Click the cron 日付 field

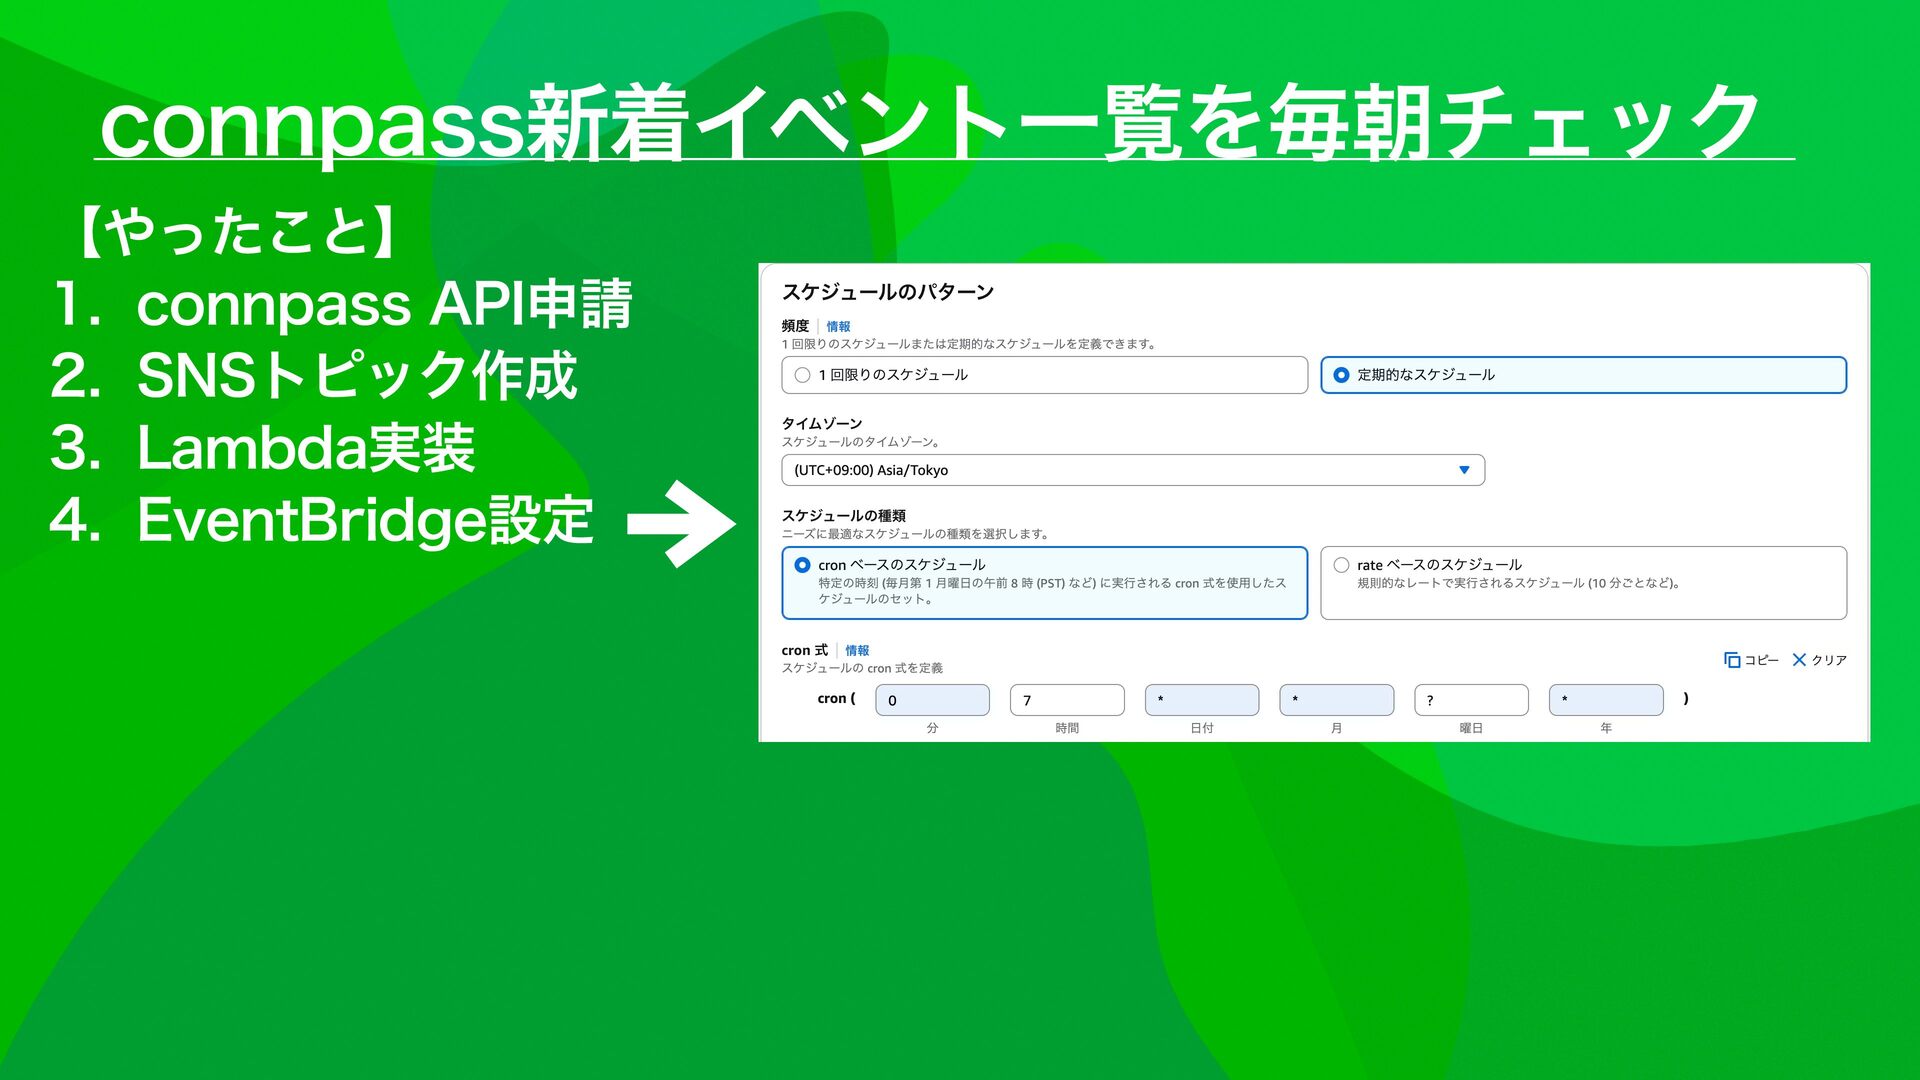(1201, 700)
